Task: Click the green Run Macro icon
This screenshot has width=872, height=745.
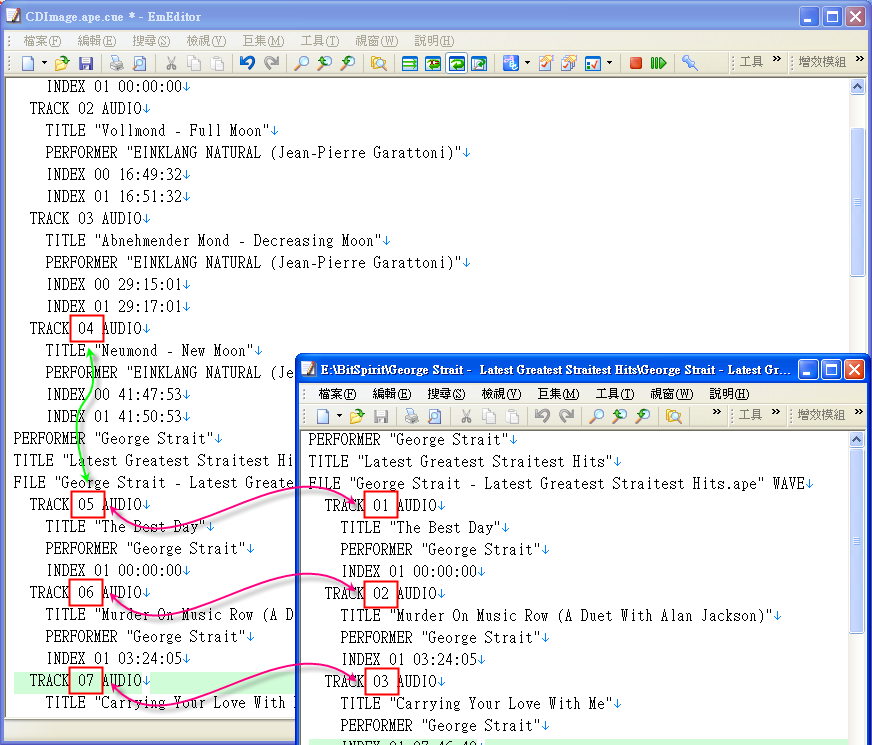Action: point(658,63)
